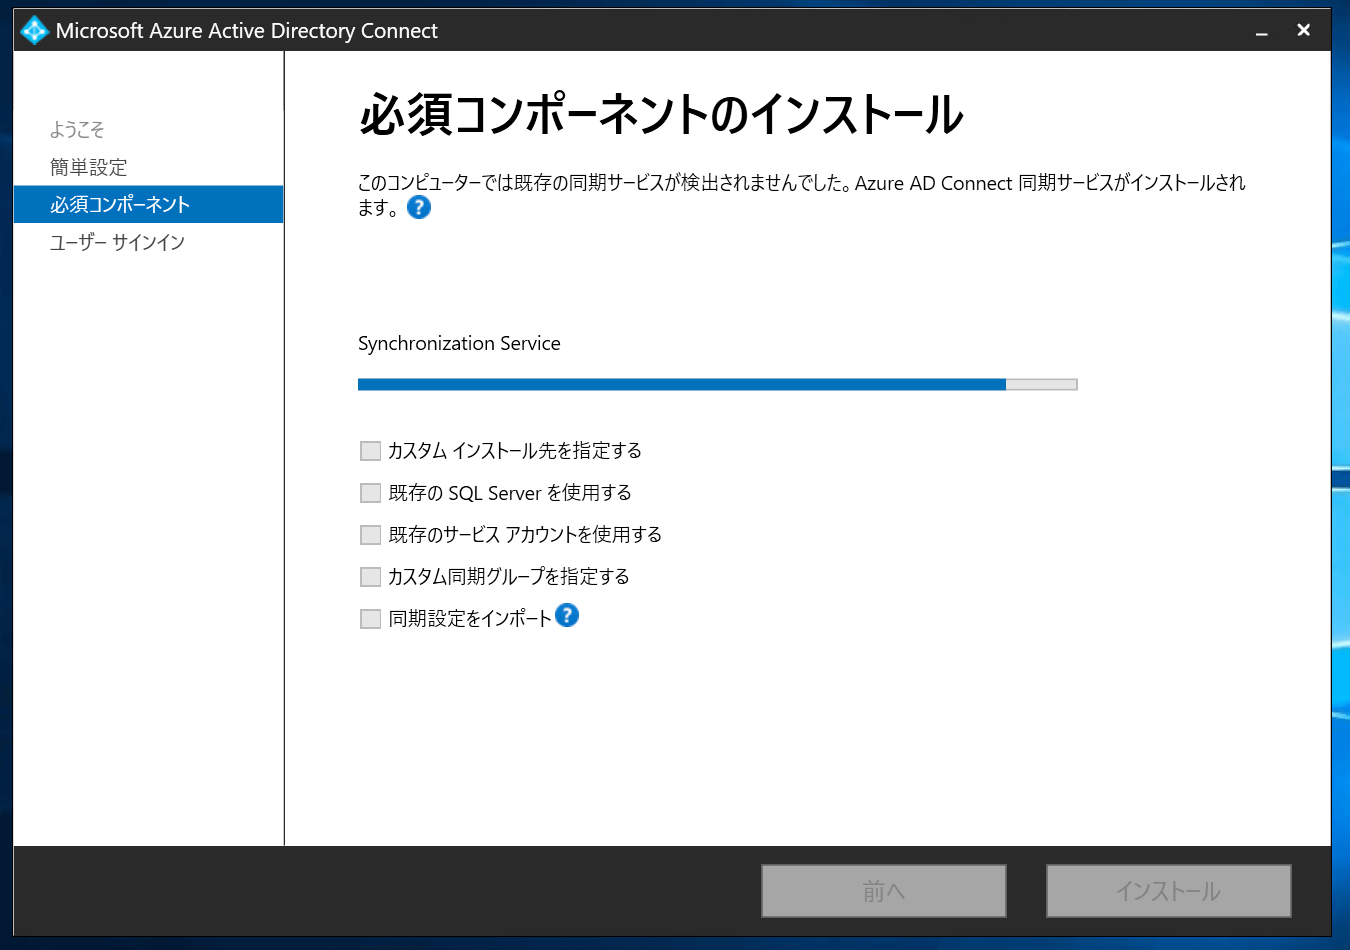The width and height of the screenshot is (1350, 950).
Task: Click the 必須コンポーネントのインストール heading
Action: click(661, 114)
